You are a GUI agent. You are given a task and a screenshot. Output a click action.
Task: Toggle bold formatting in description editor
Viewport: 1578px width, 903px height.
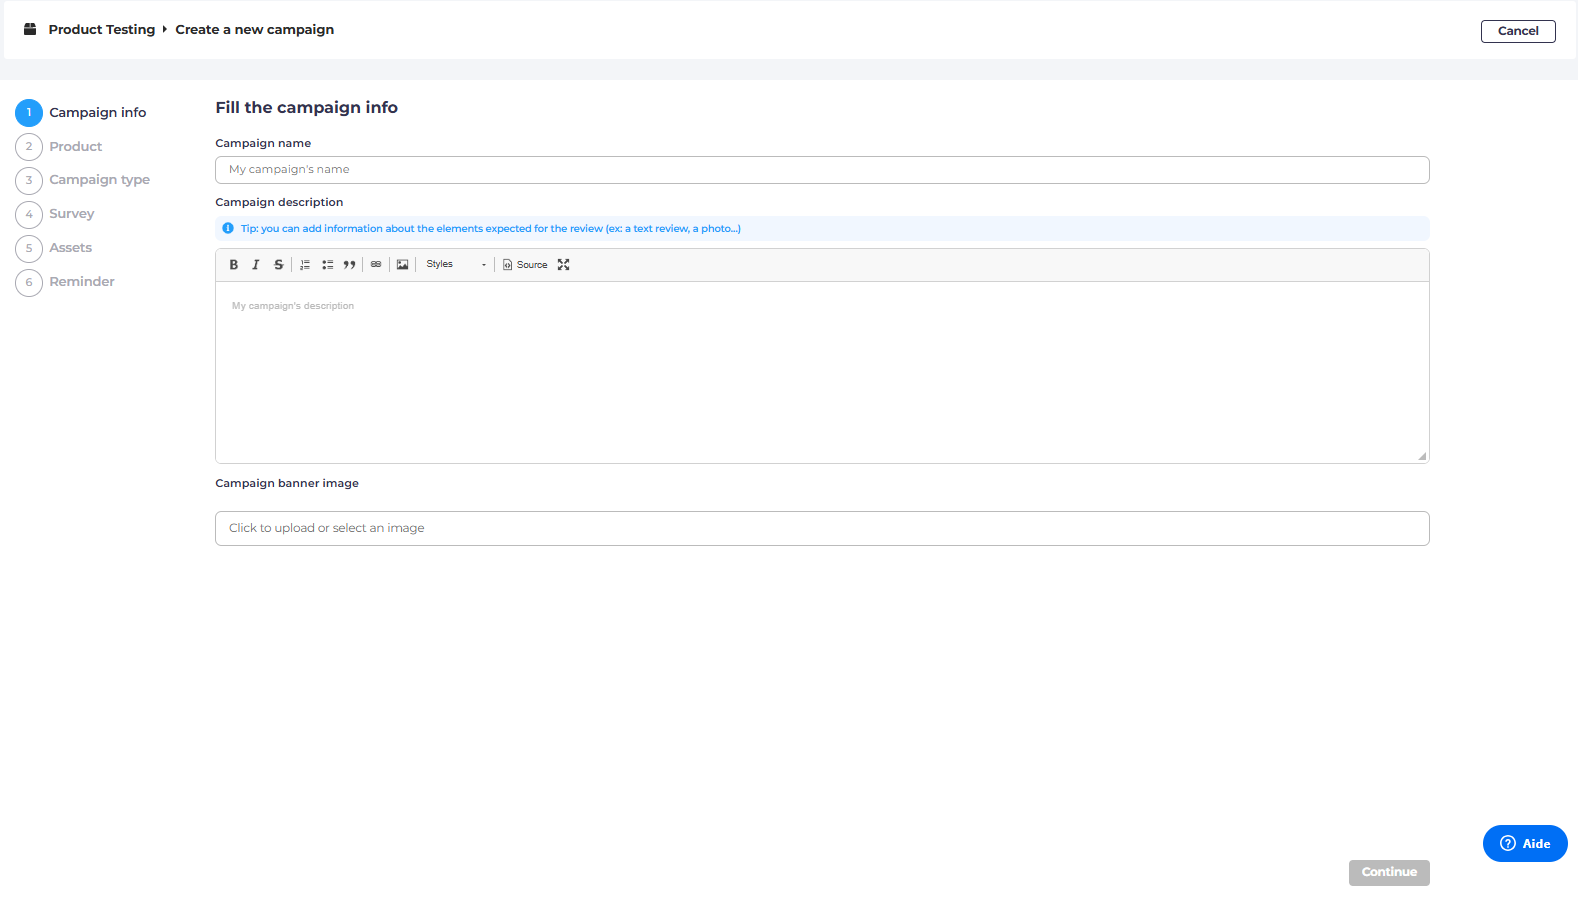234,265
